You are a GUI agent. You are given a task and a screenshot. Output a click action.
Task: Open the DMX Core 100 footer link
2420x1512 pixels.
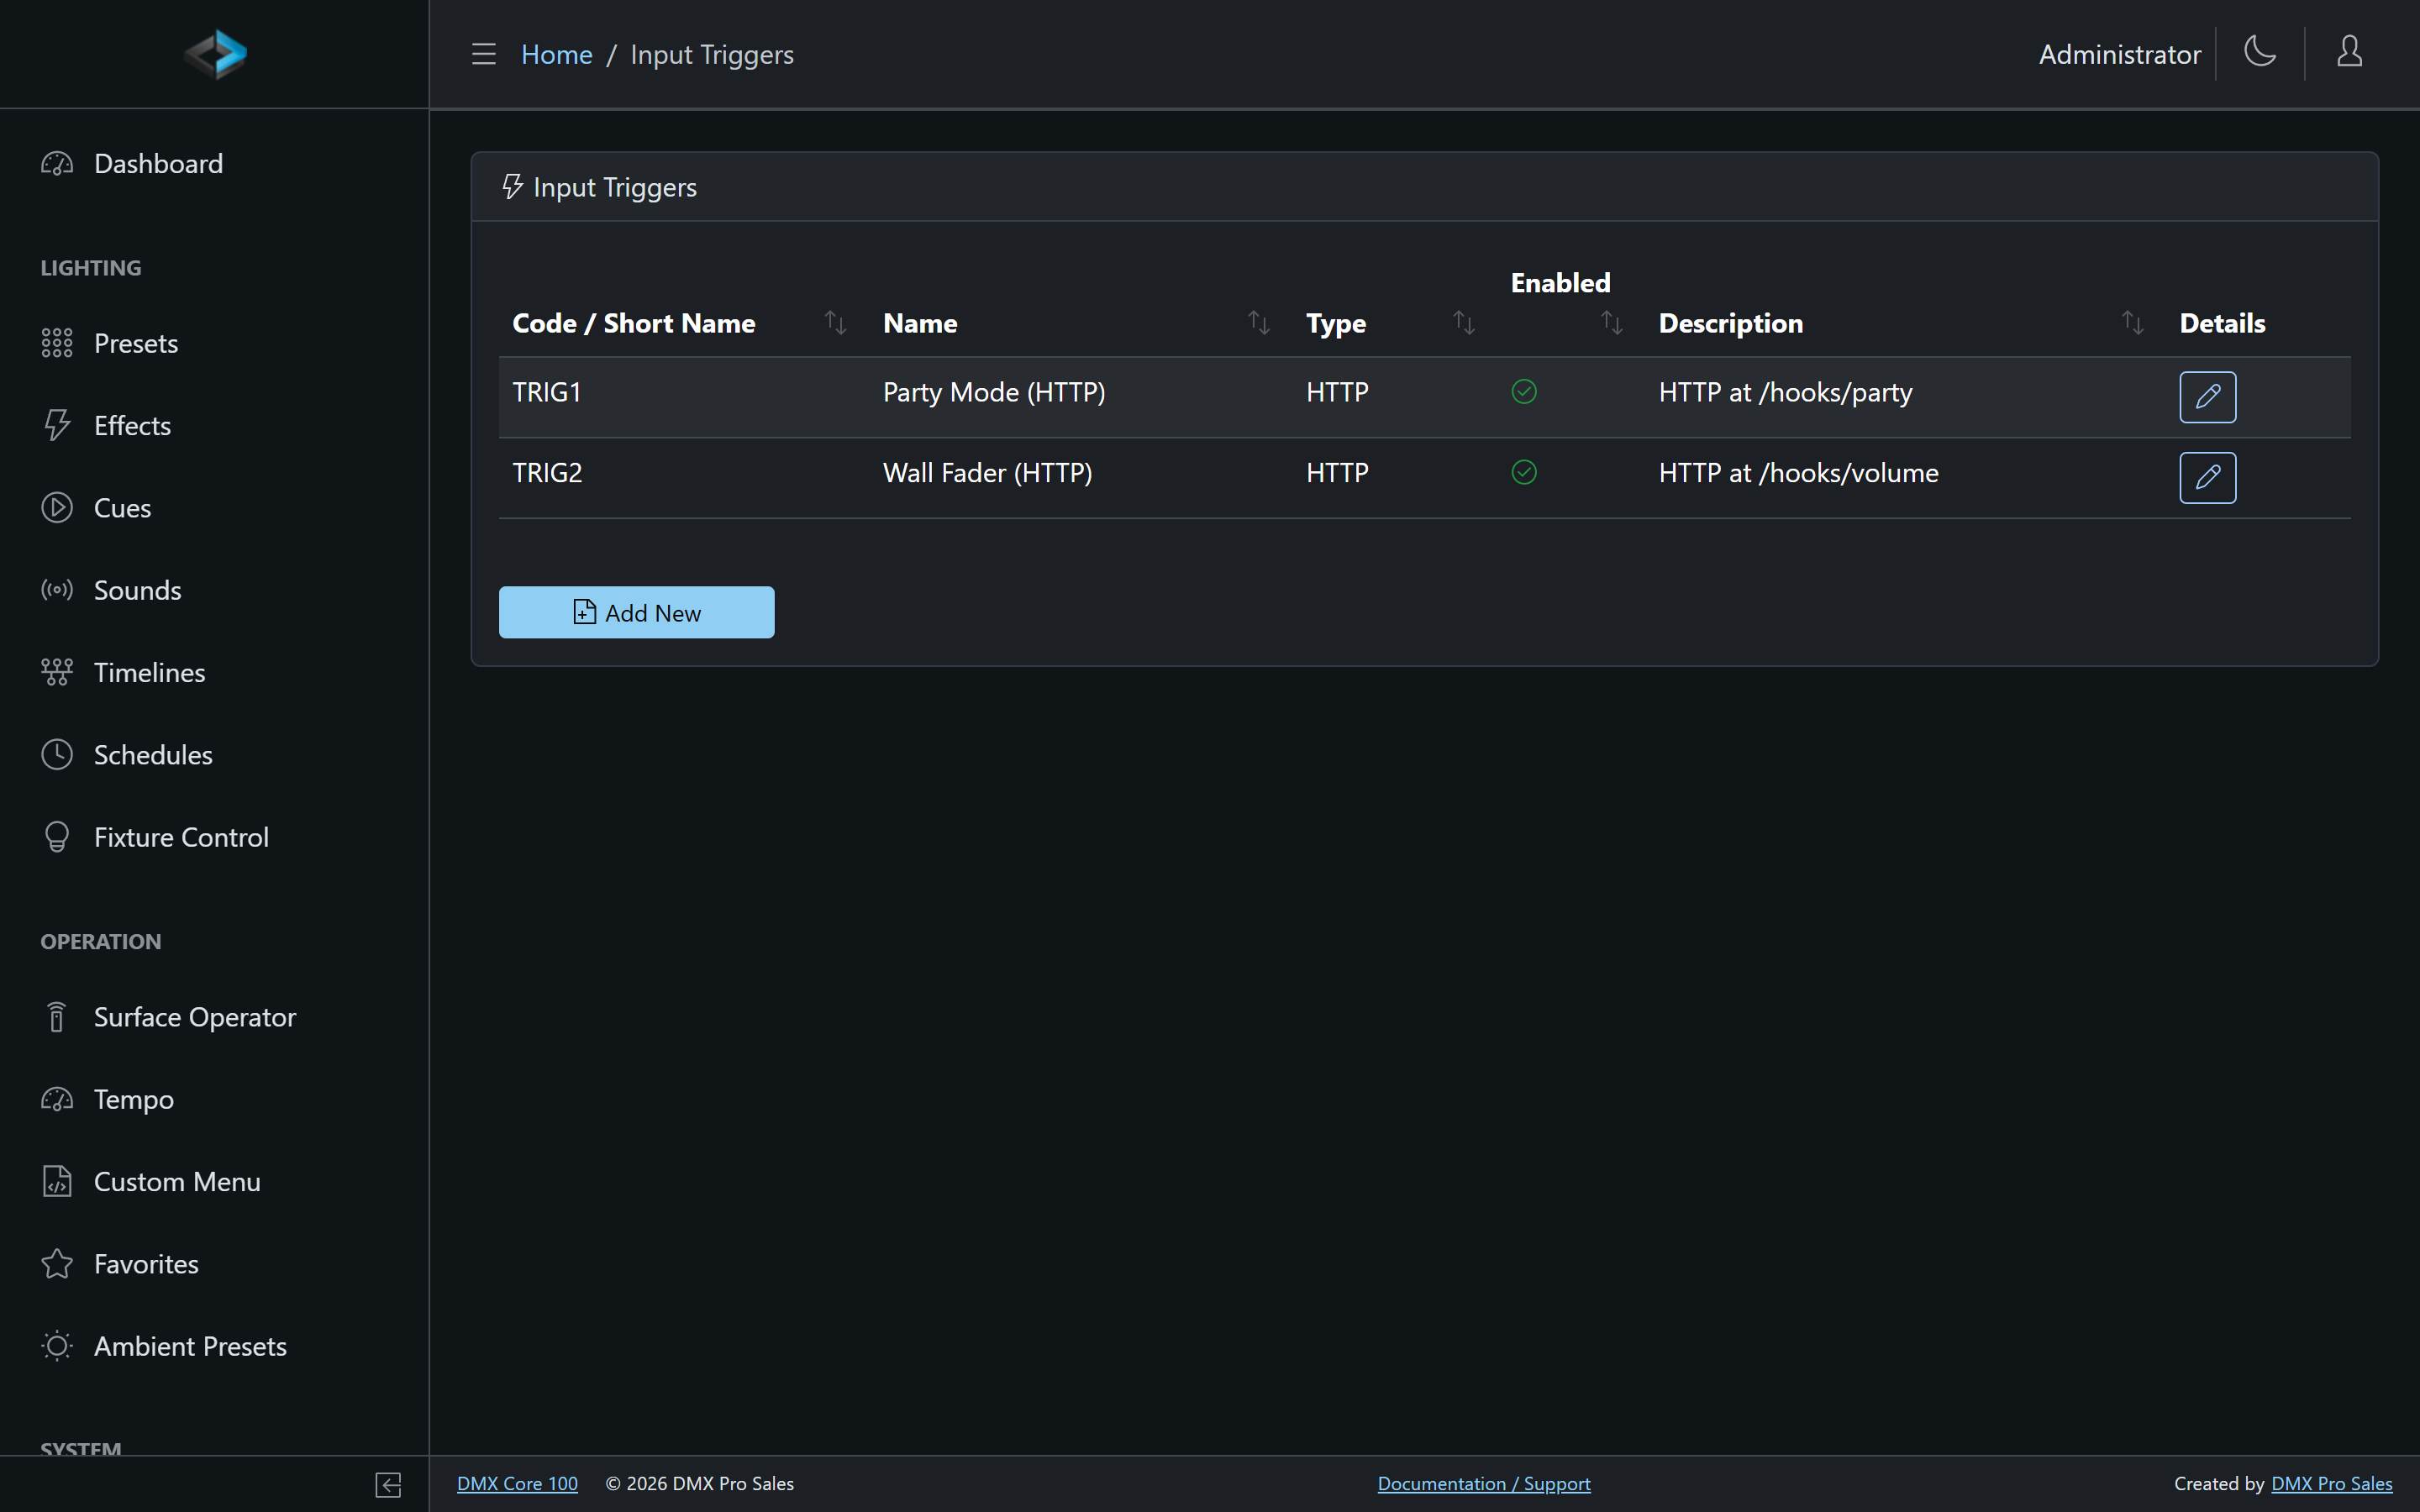pyautogui.click(x=517, y=1484)
